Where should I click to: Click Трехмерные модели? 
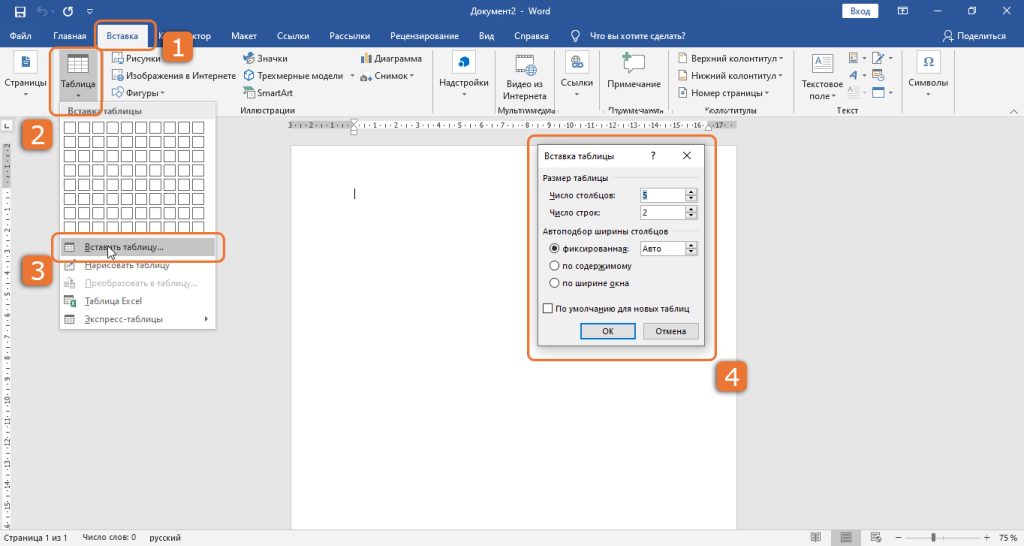pos(293,76)
